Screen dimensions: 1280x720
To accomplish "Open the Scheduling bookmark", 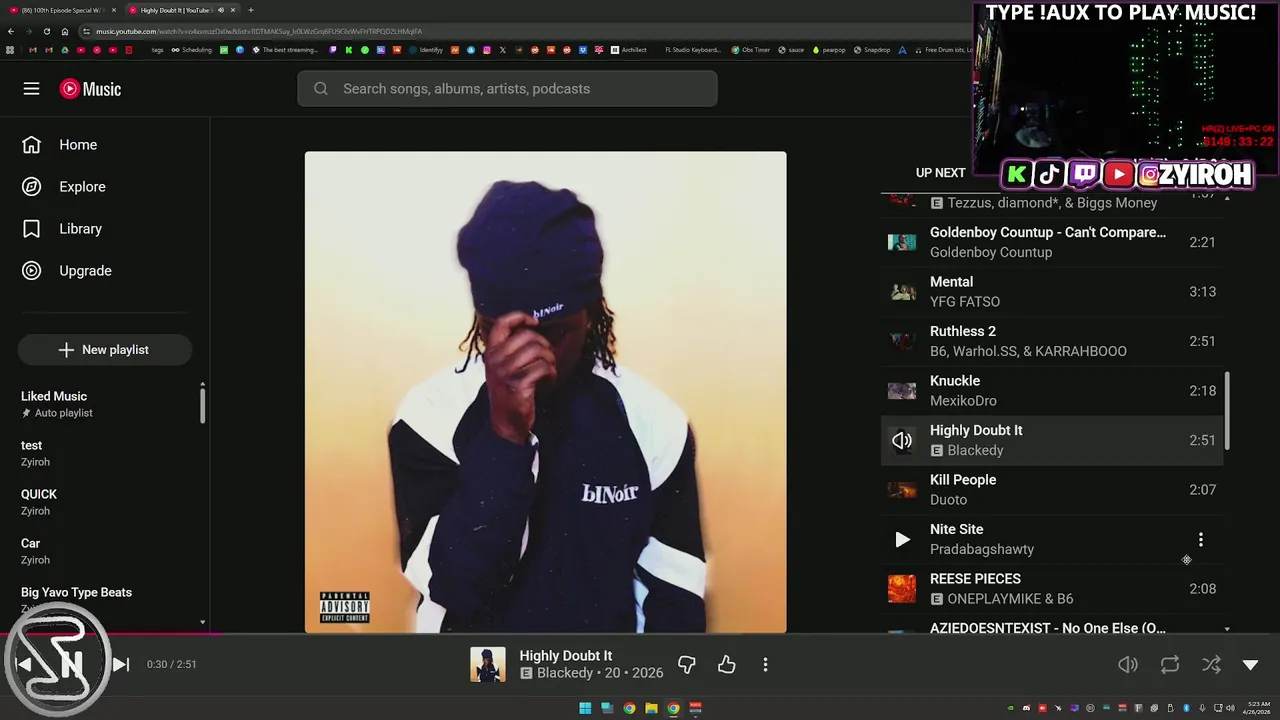I will (191, 50).
